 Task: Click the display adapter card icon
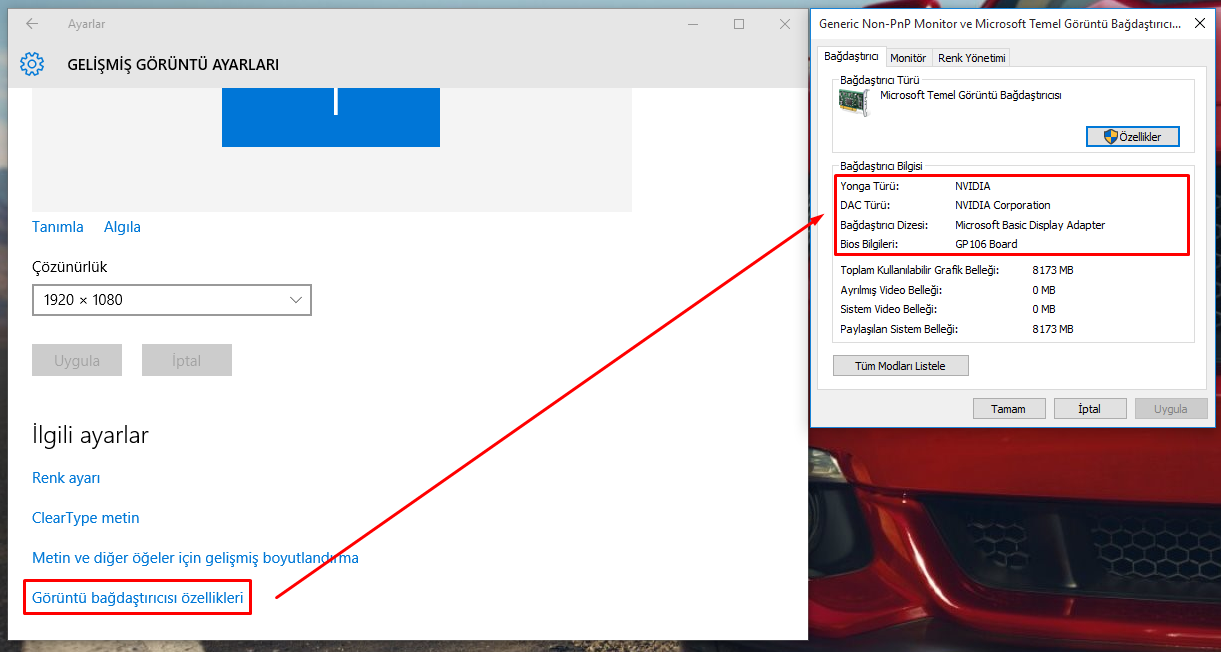point(855,101)
